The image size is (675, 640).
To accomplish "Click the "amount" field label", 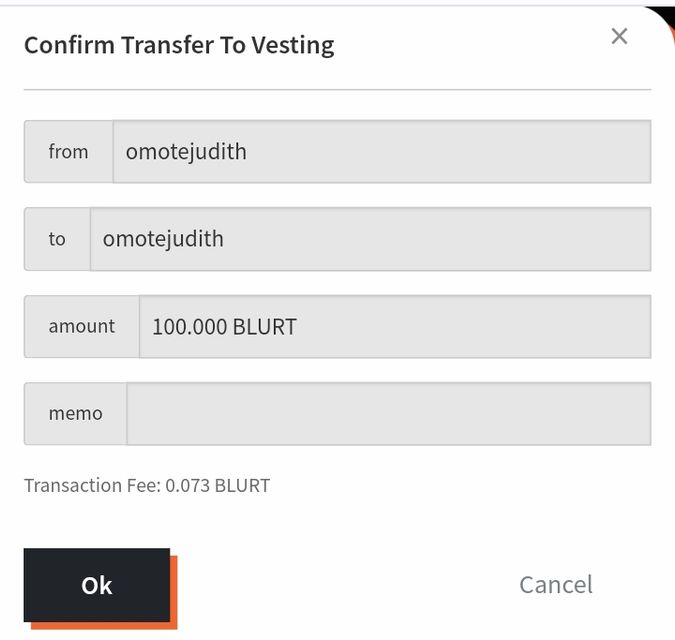I will (81, 326).
